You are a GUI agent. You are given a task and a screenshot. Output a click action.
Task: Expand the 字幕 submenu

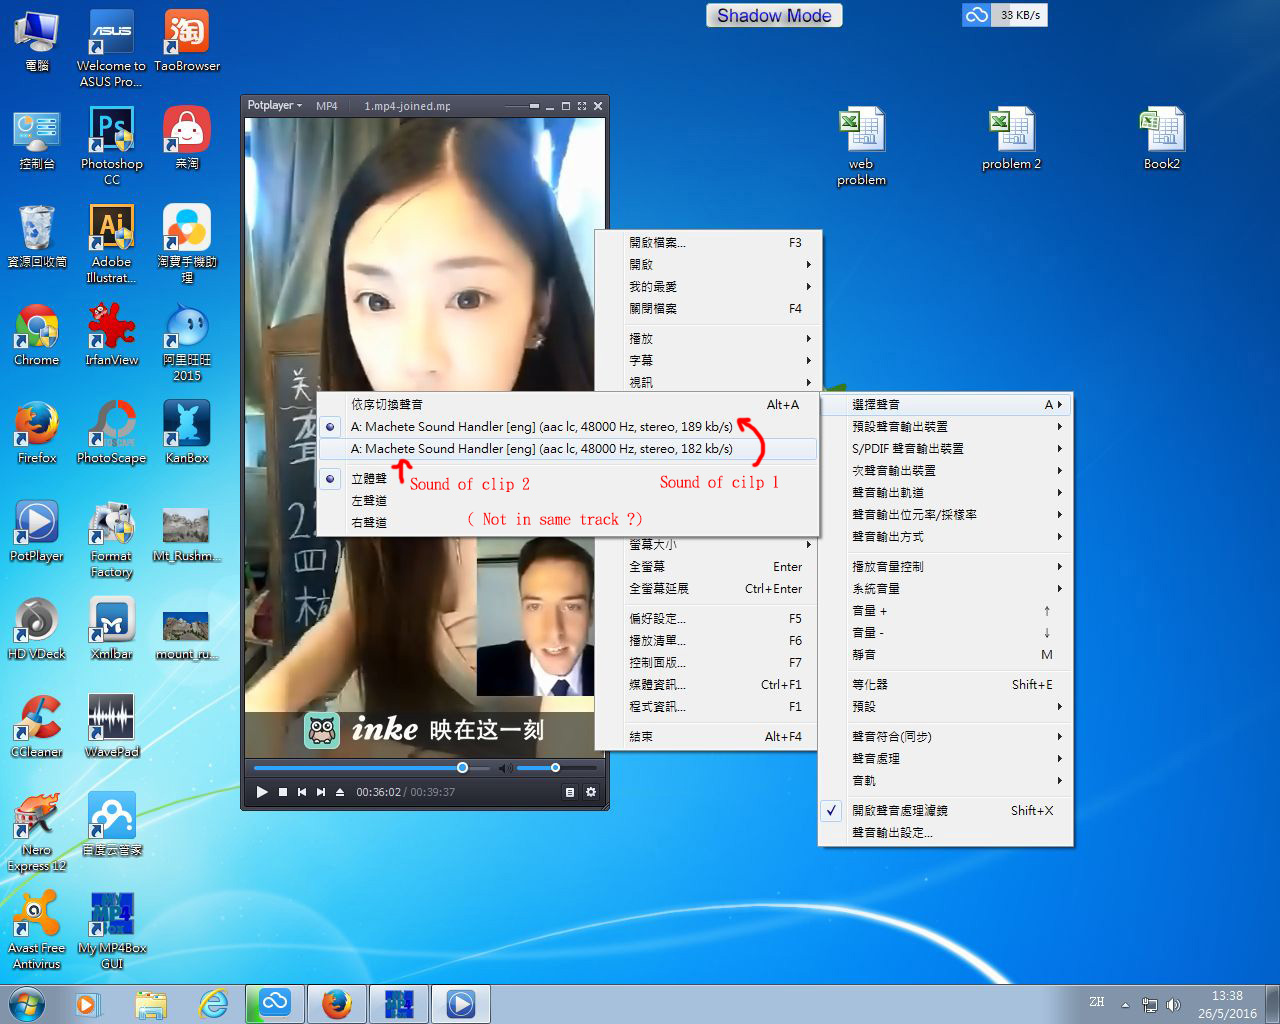[709, 361]
